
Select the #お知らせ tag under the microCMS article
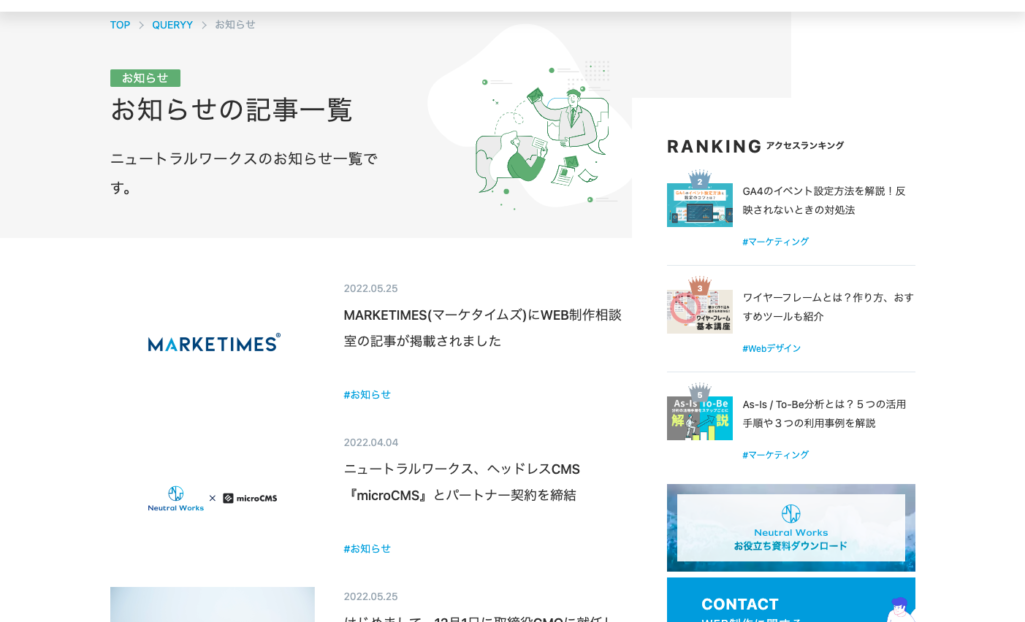pyautogui.click(x=367, y=548)
